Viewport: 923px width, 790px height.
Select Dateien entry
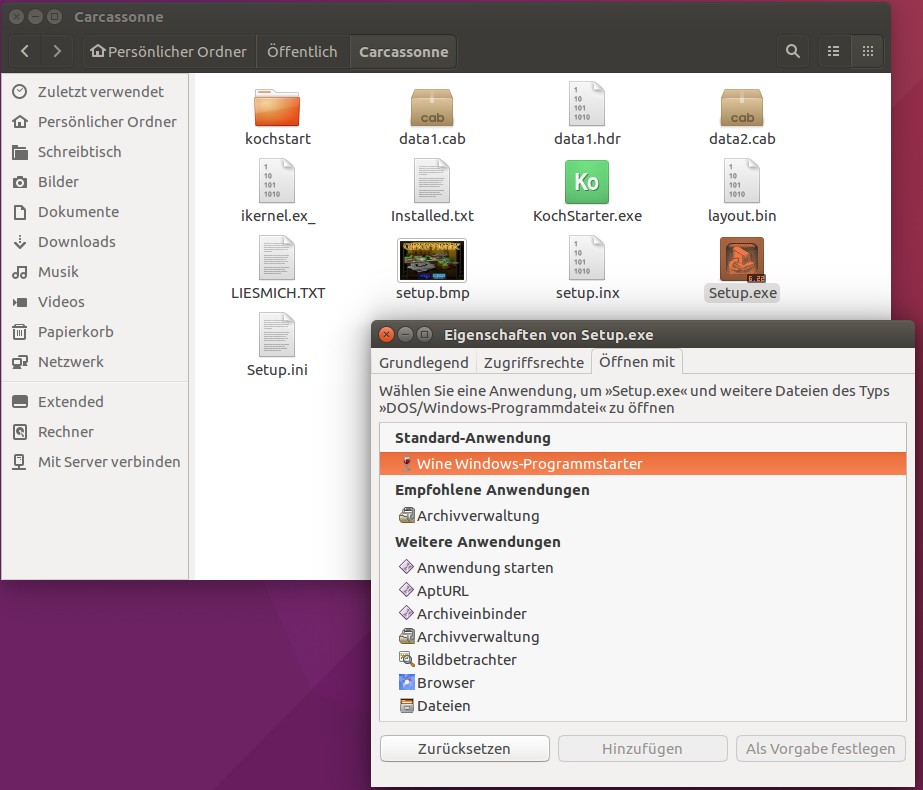pyautogui.click(x=643, y=705)
